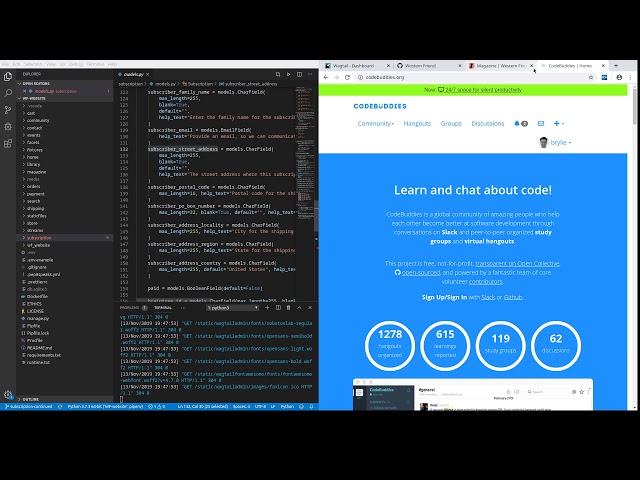
Task: Open the brylie user dropdown
Action: [x=555, y=142]
